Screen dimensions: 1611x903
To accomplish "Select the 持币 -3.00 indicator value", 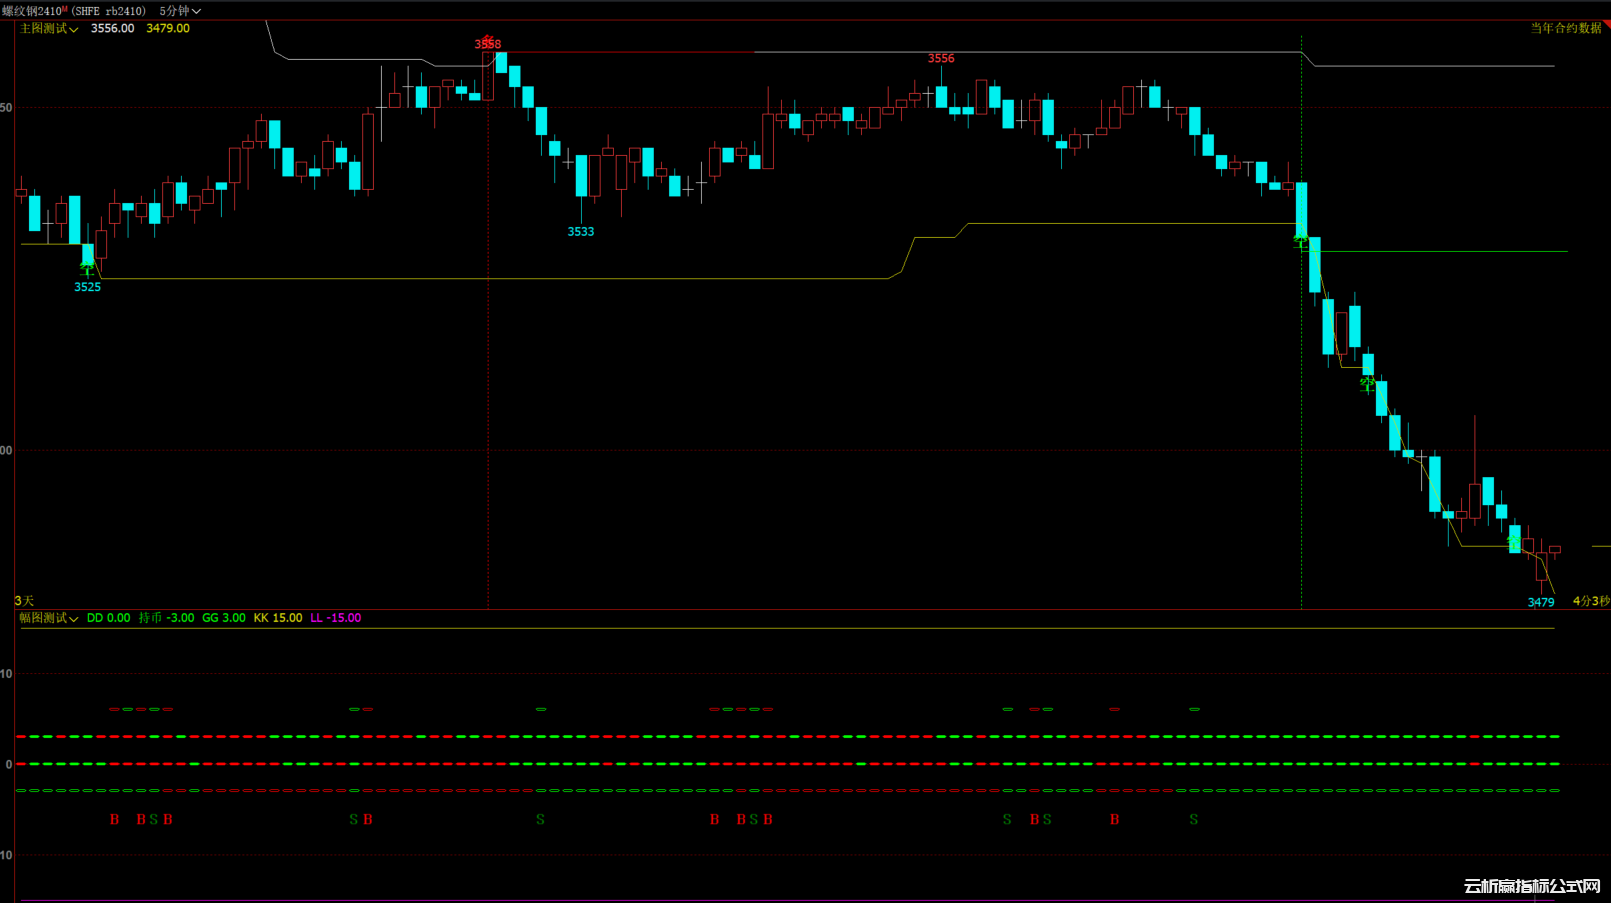I will (166, 618).
